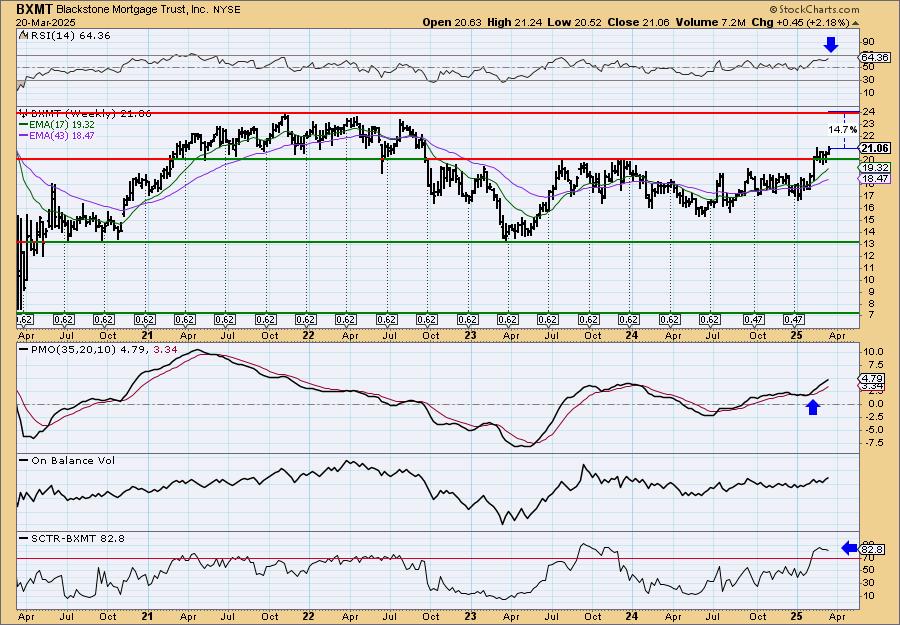Click the up-triangle icon after Chg
Image resolution: width=900 pixels, height=625 pixels.
coord(855,23)
